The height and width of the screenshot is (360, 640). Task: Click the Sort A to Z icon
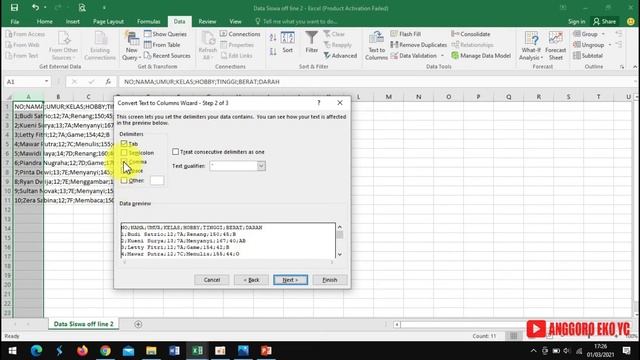click(273, 38)
